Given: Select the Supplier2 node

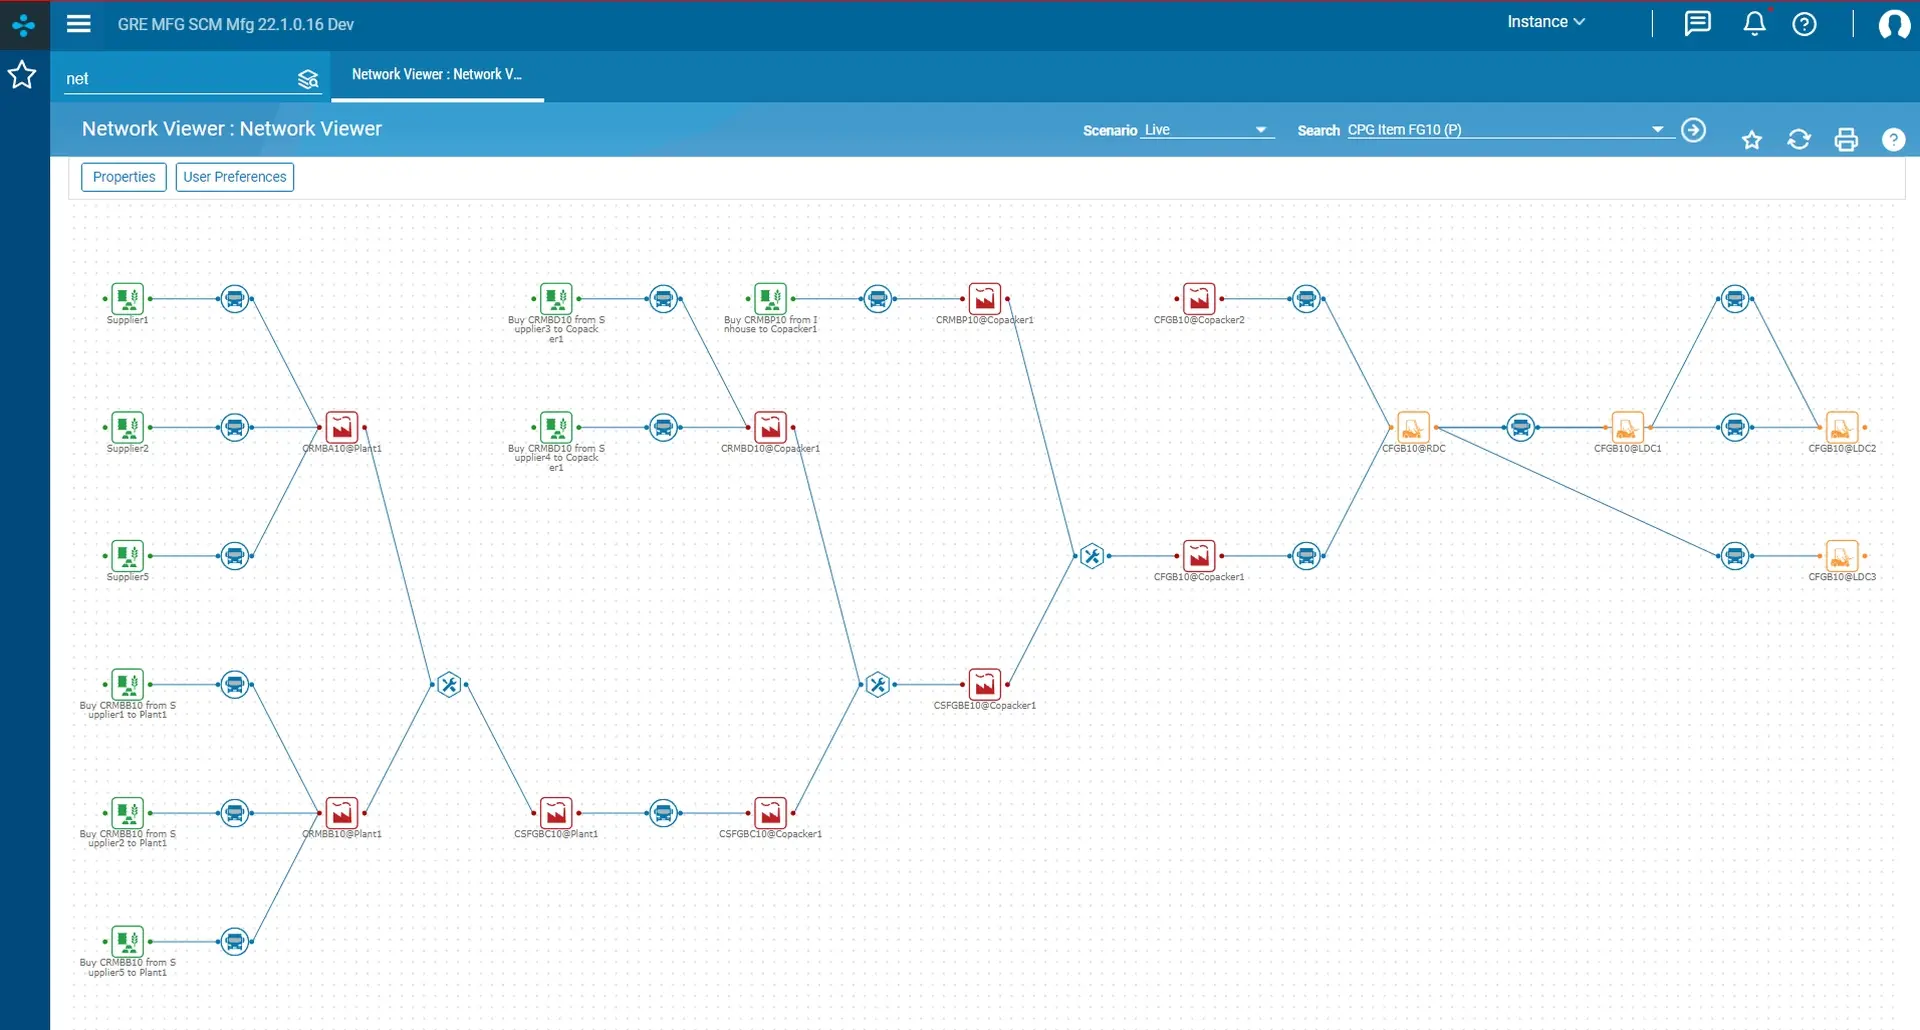Looking at the screenshot, I should [x=128, y=428].
